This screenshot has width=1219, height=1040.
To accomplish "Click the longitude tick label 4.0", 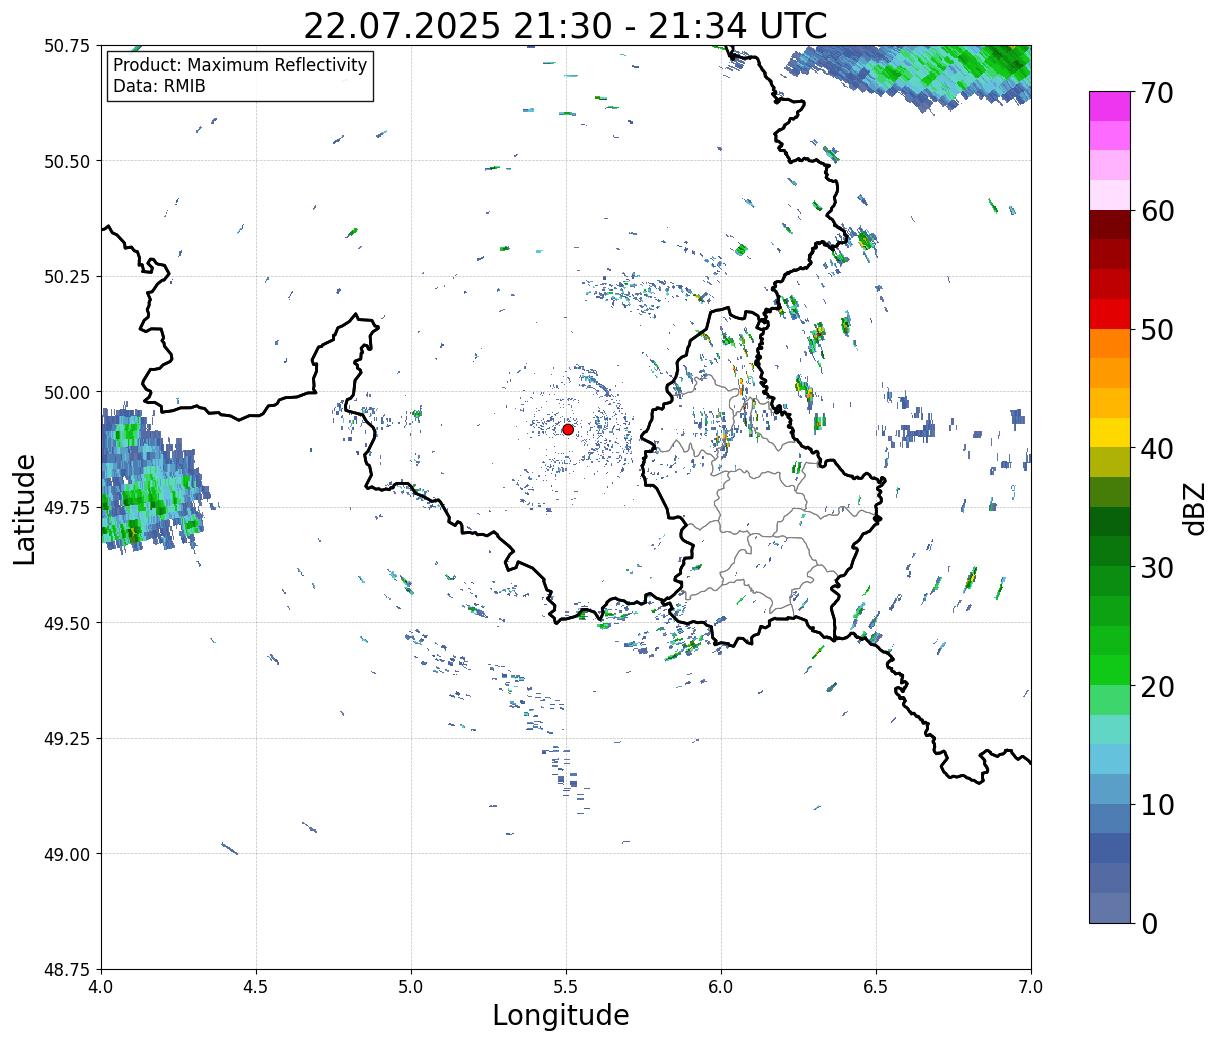I will click(101, 987).
